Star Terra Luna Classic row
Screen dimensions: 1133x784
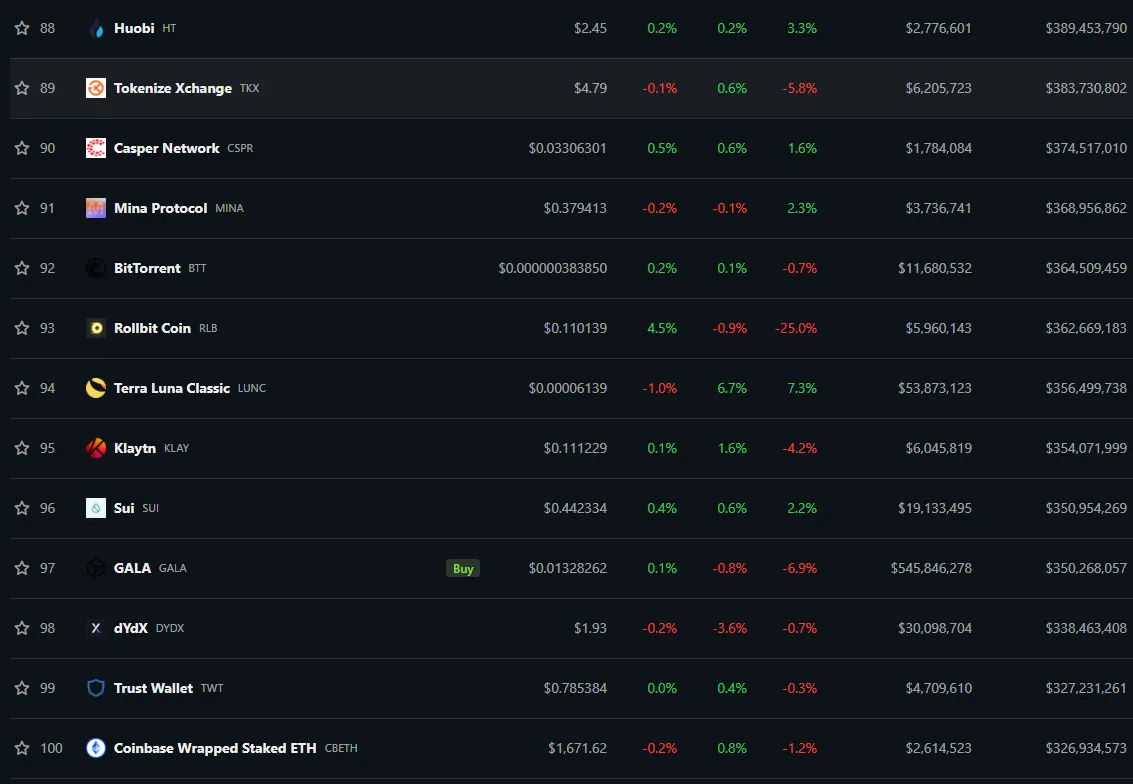(22, 388)
